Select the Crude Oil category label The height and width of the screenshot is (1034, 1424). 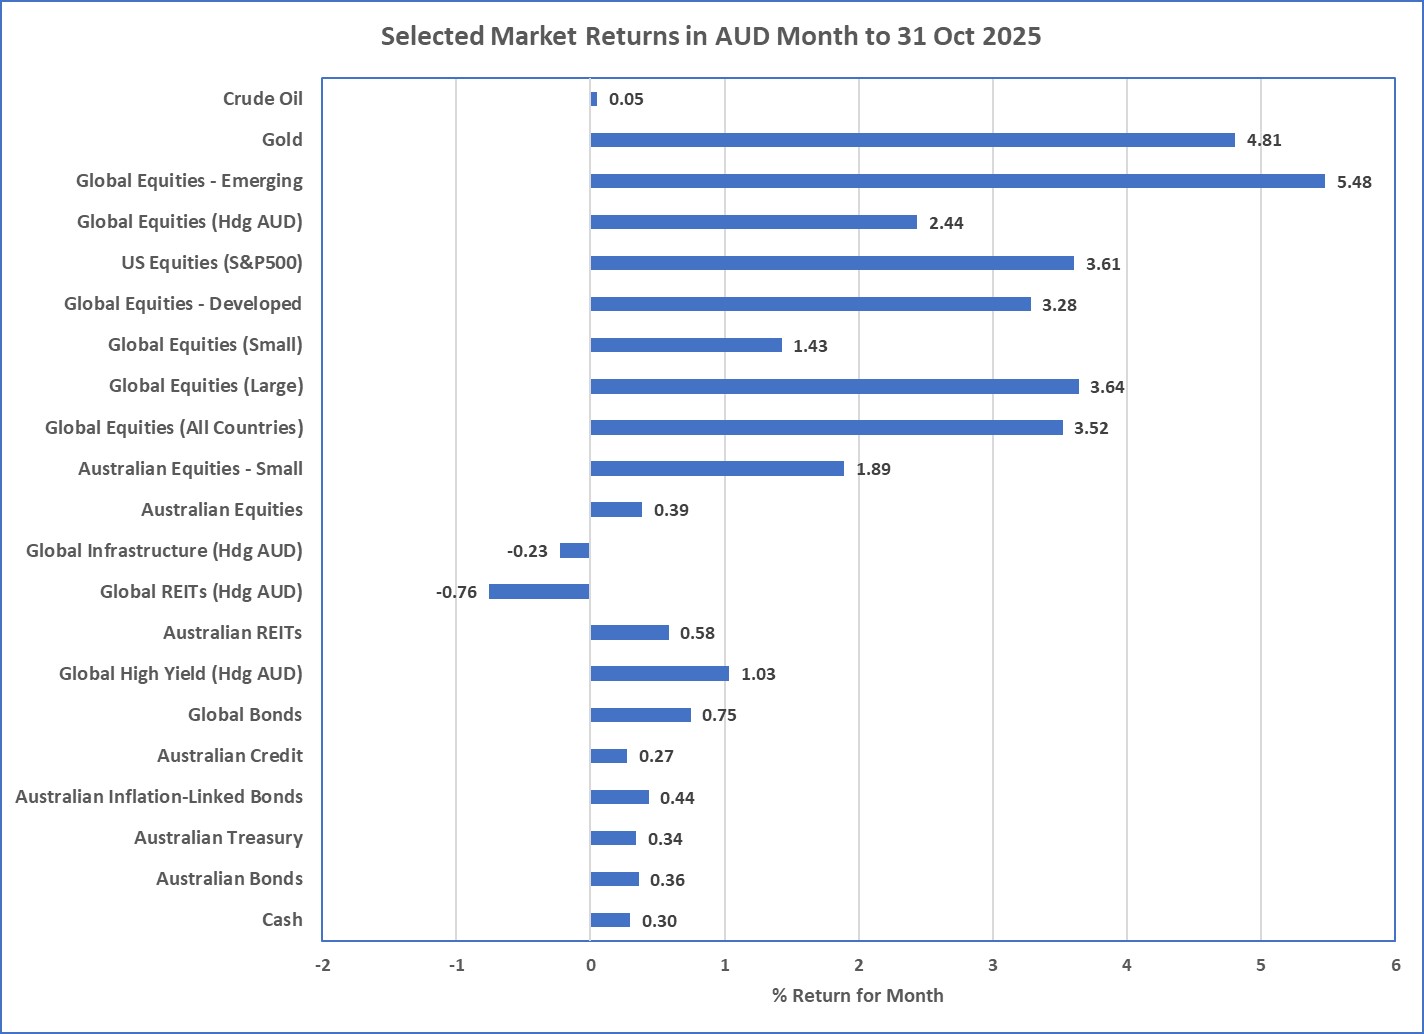(262, 99)
